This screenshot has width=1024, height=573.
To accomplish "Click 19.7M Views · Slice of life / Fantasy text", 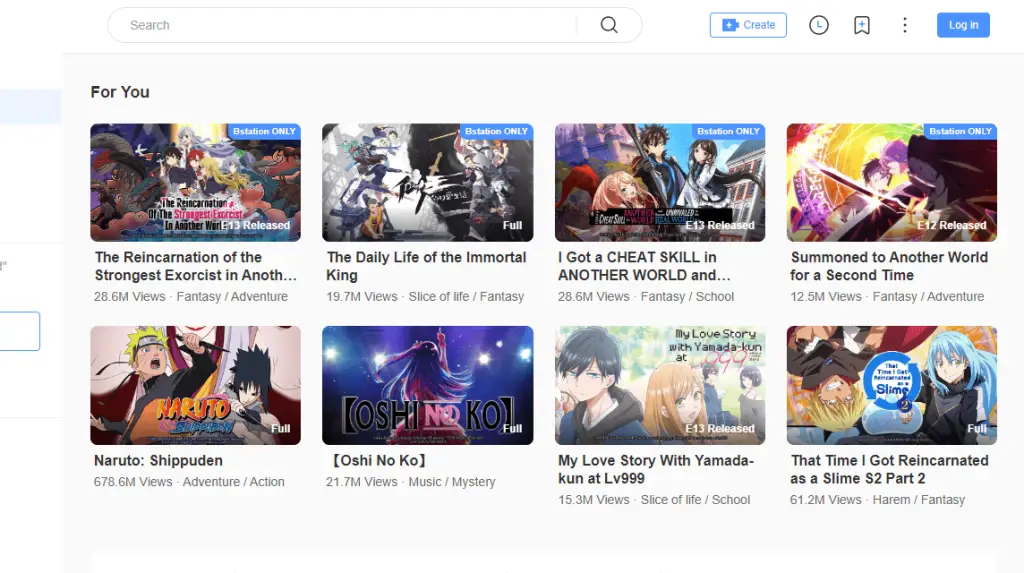I will pos(424,297).
